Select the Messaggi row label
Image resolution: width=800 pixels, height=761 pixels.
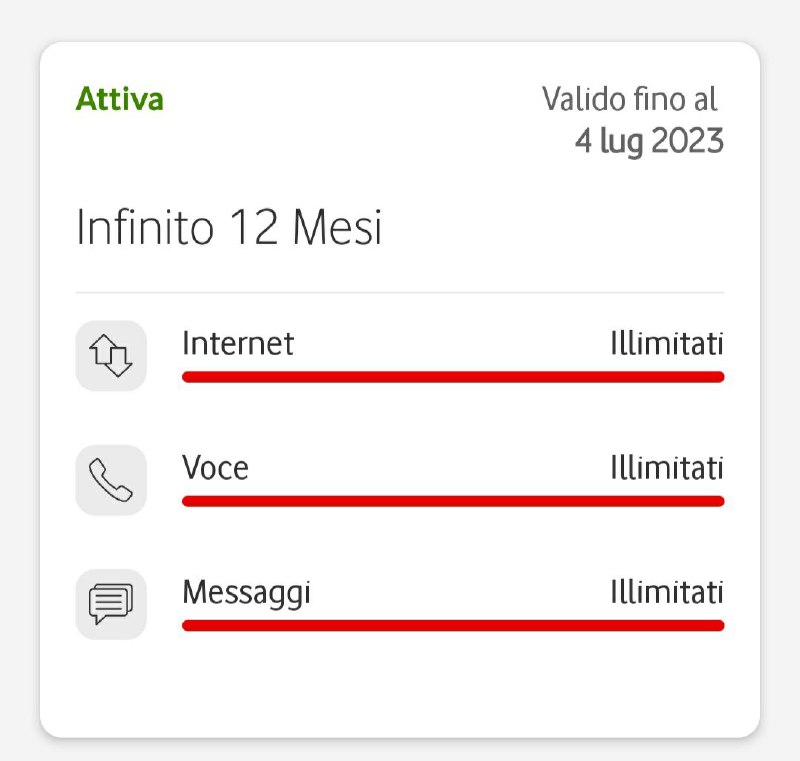click(246, 592)
